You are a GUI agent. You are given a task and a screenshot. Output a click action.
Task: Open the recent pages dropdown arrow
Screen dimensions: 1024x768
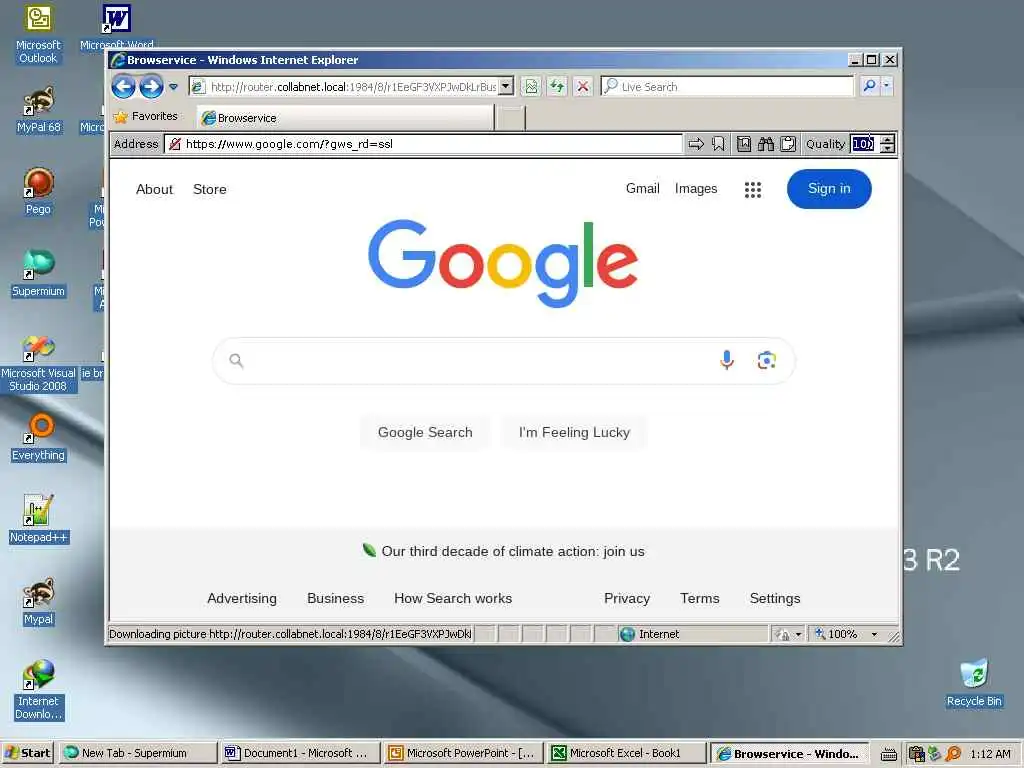173,86
